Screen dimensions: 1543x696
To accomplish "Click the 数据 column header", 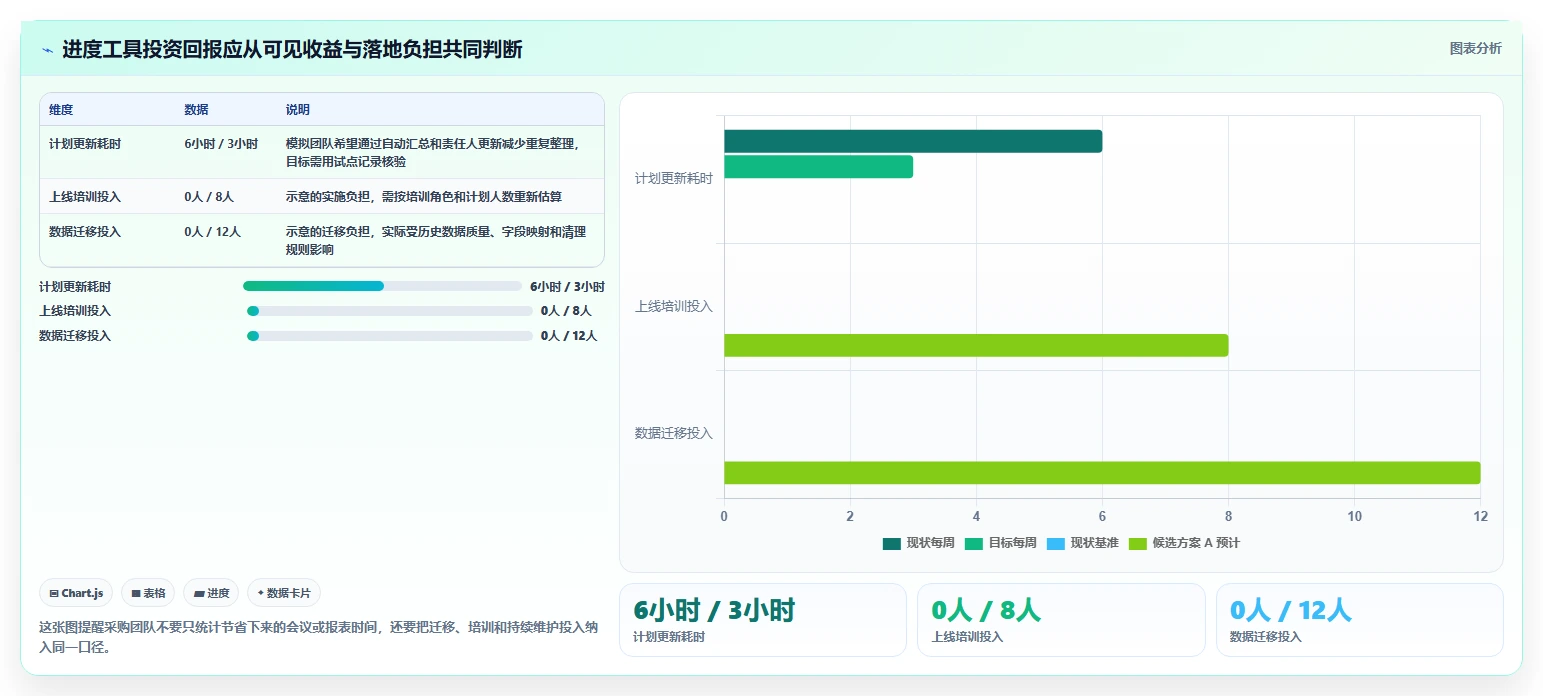I will pos(196,110).
